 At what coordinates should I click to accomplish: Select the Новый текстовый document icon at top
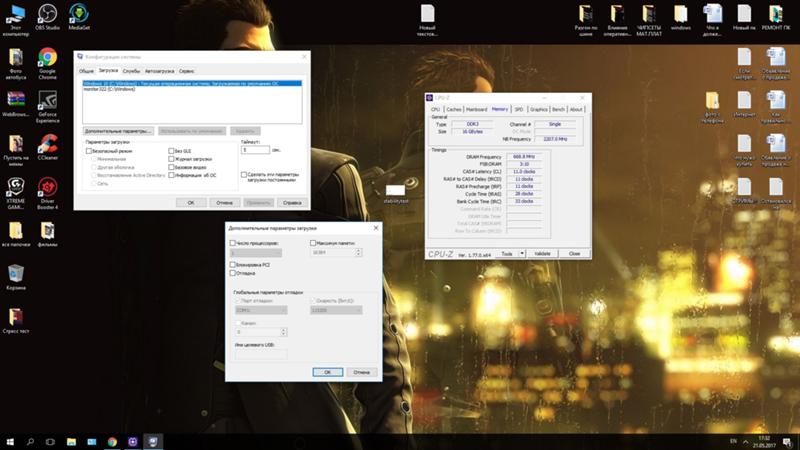tap(428, 20)
